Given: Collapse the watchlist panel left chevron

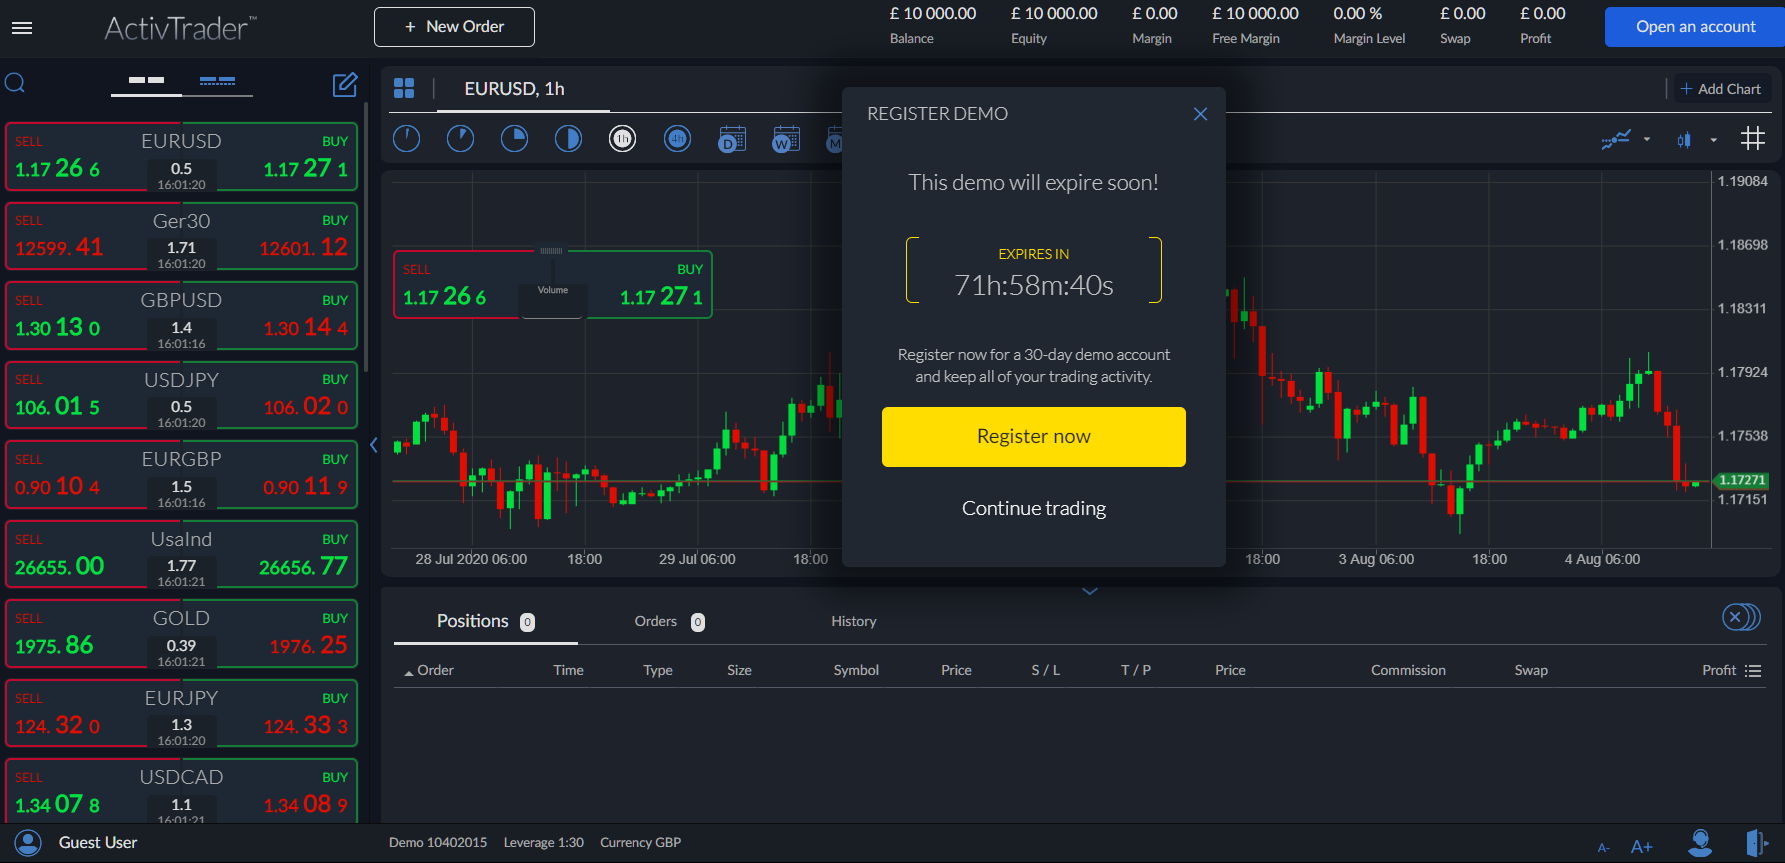Looking at the screenshot, I should coord(374,445).
